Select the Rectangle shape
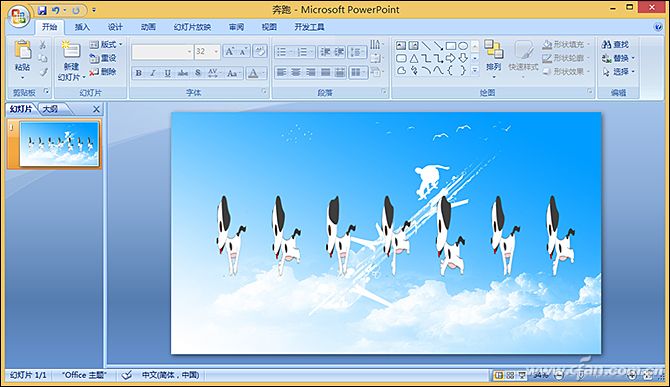 451,46
